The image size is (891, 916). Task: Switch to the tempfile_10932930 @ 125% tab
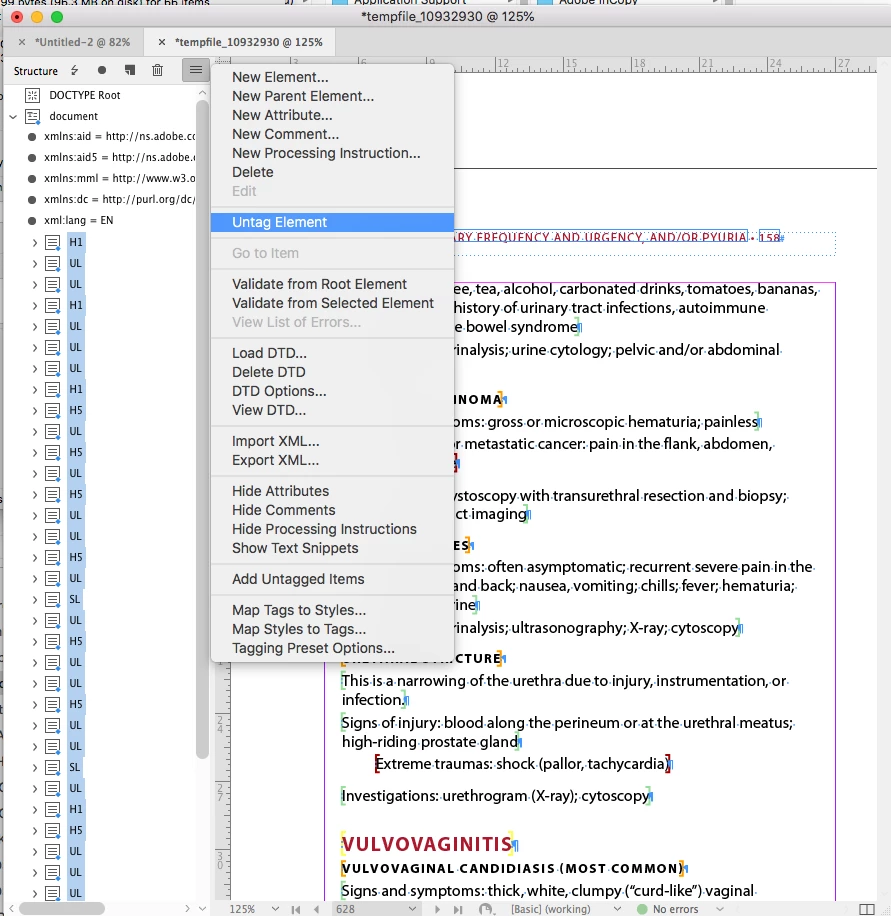pos(249,42)
